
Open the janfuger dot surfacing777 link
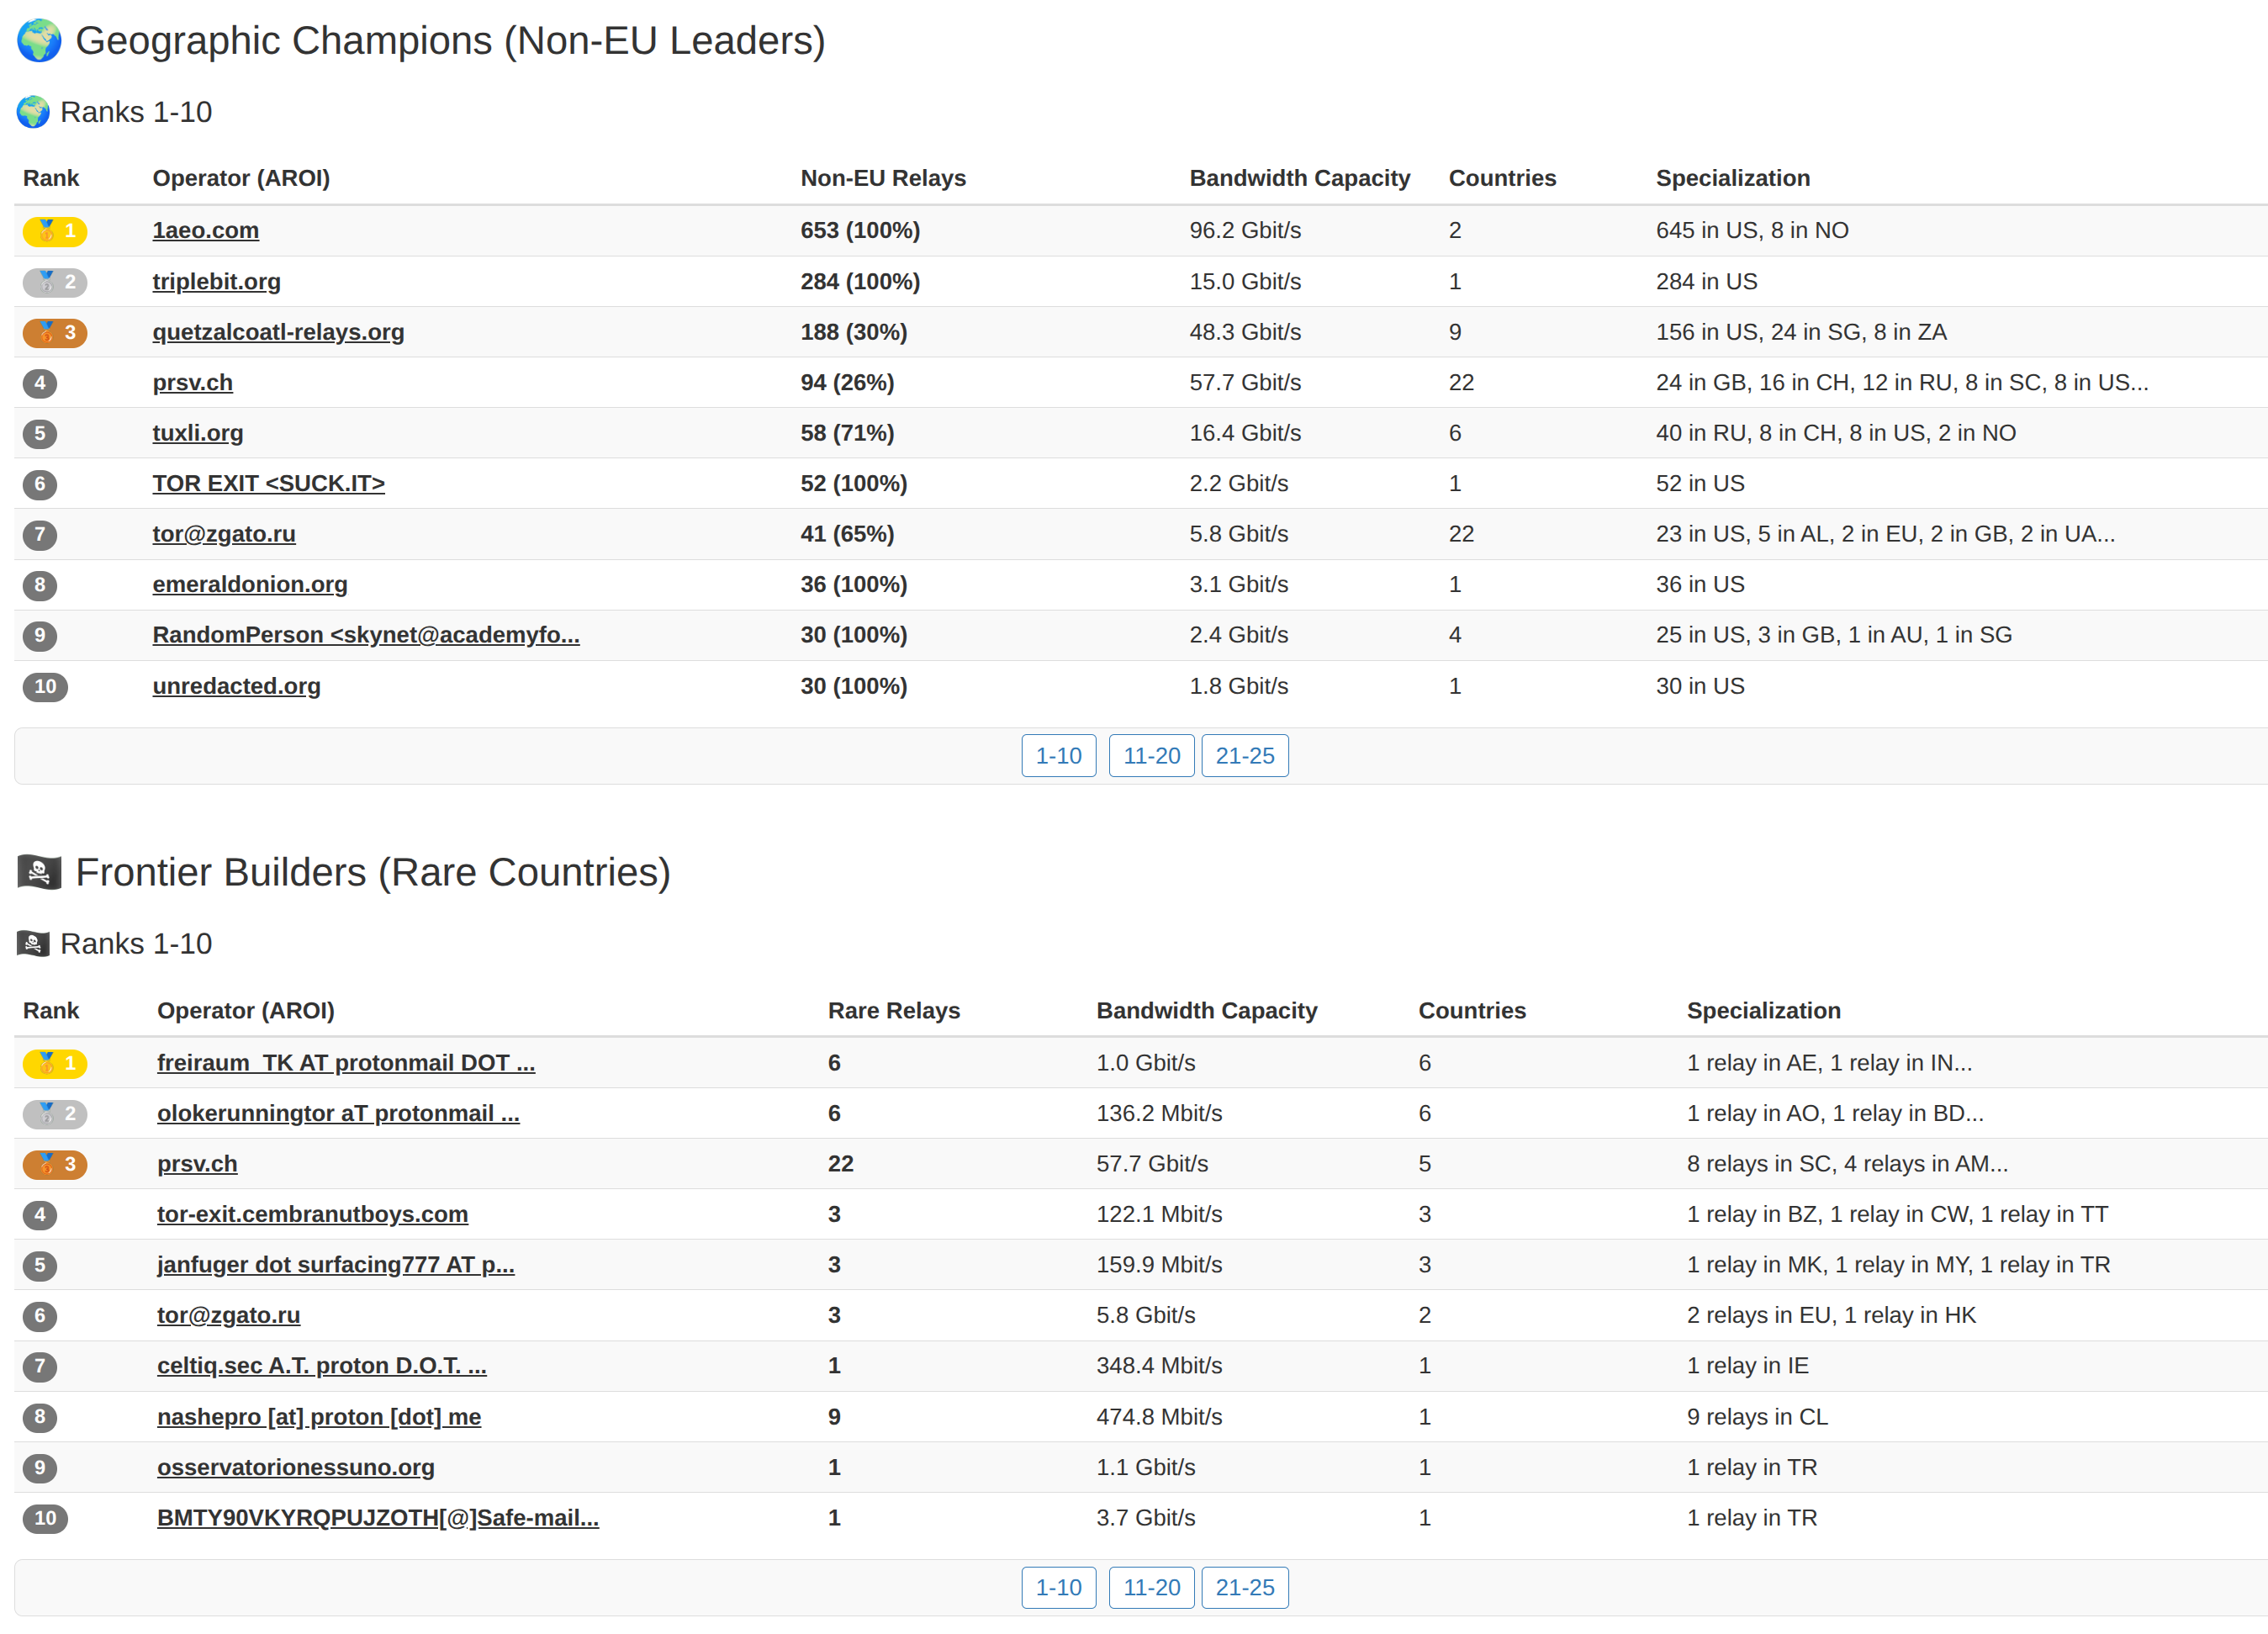[336, 1265]
